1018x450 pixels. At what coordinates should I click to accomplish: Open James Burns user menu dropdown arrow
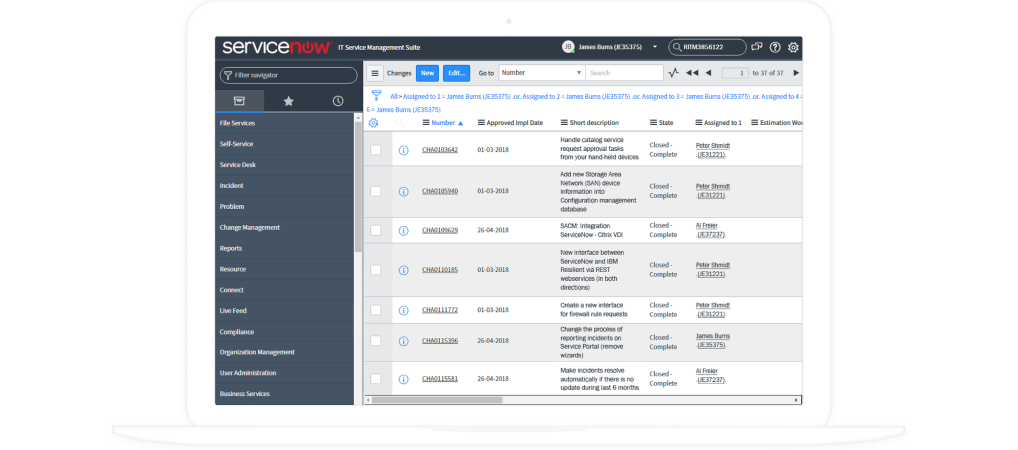pyautogui.click(x=655, y=47)
